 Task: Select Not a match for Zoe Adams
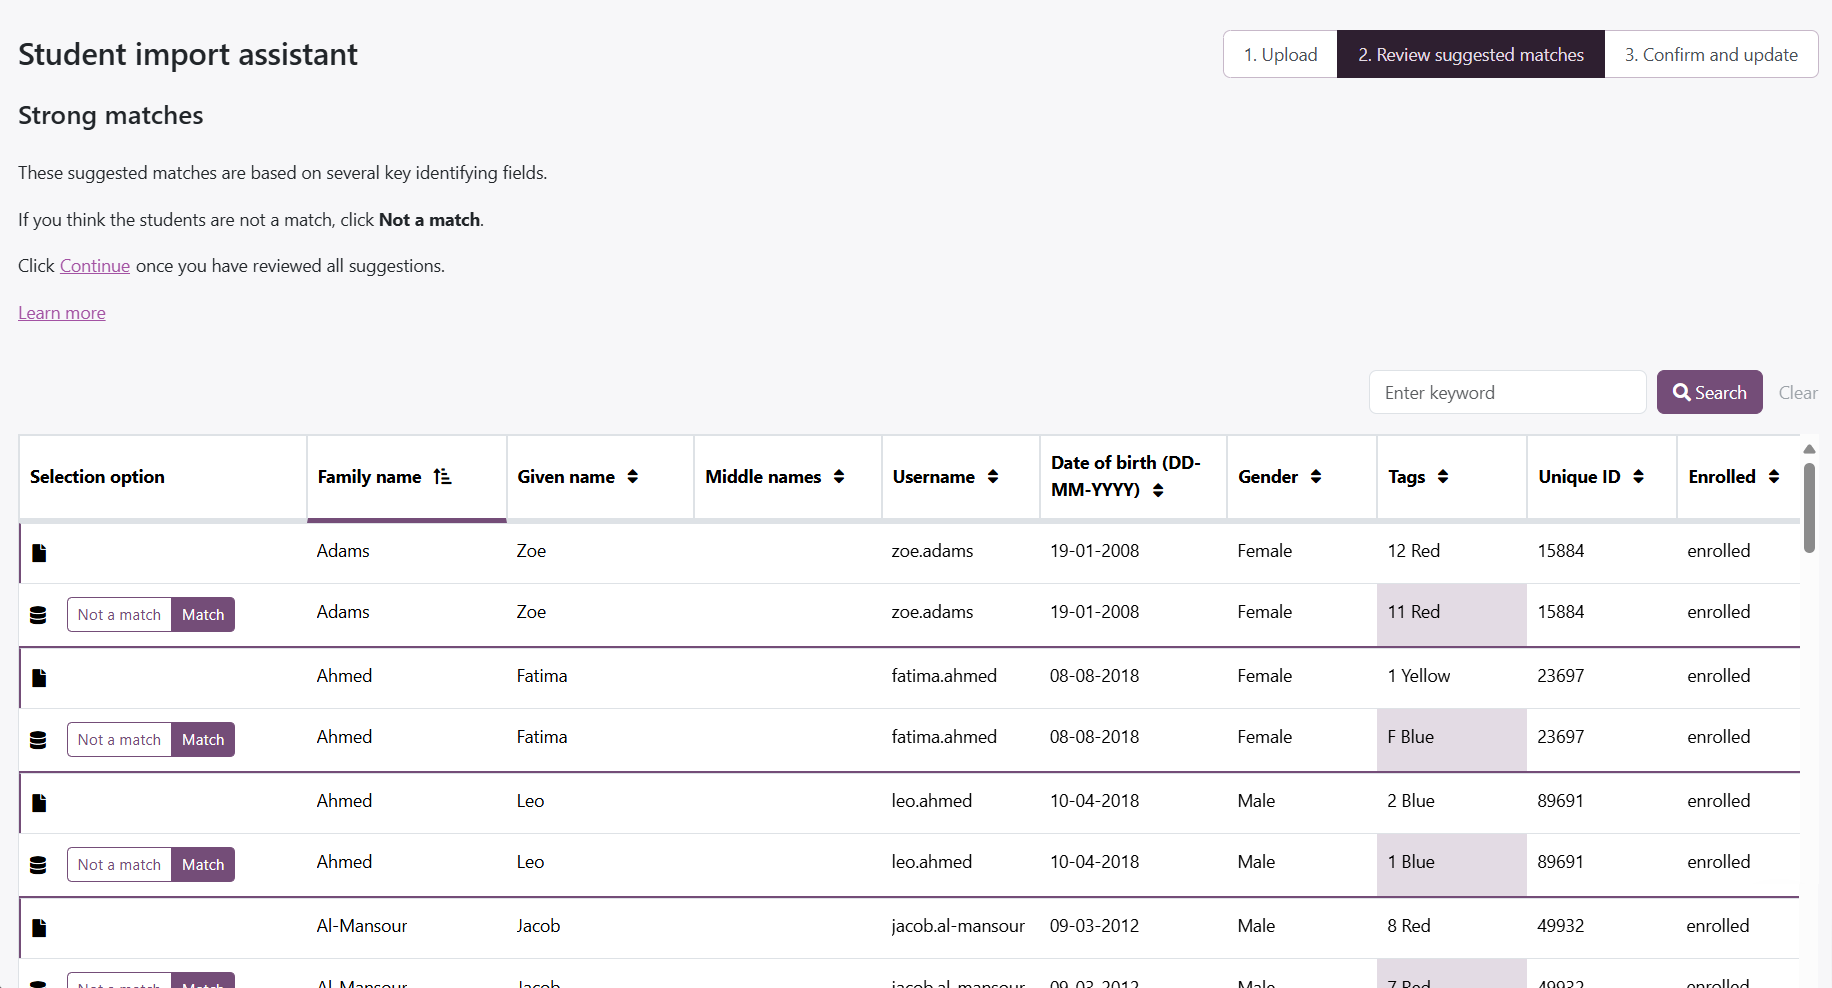(119, 615)
